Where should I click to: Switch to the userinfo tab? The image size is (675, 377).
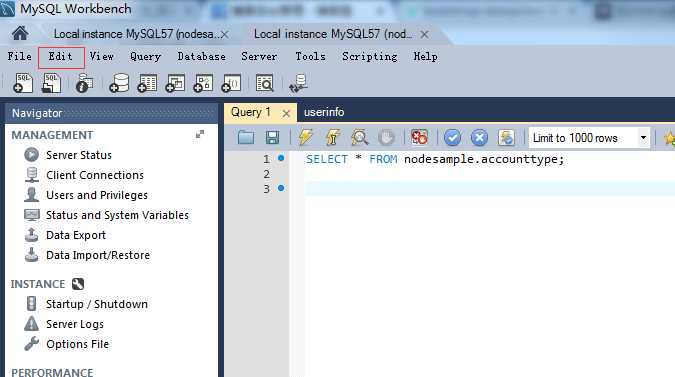tap(324, 112)
